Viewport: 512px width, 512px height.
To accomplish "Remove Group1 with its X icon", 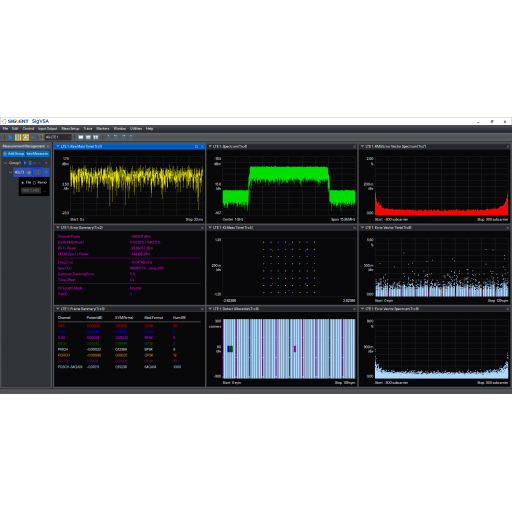I will [46, 163].
